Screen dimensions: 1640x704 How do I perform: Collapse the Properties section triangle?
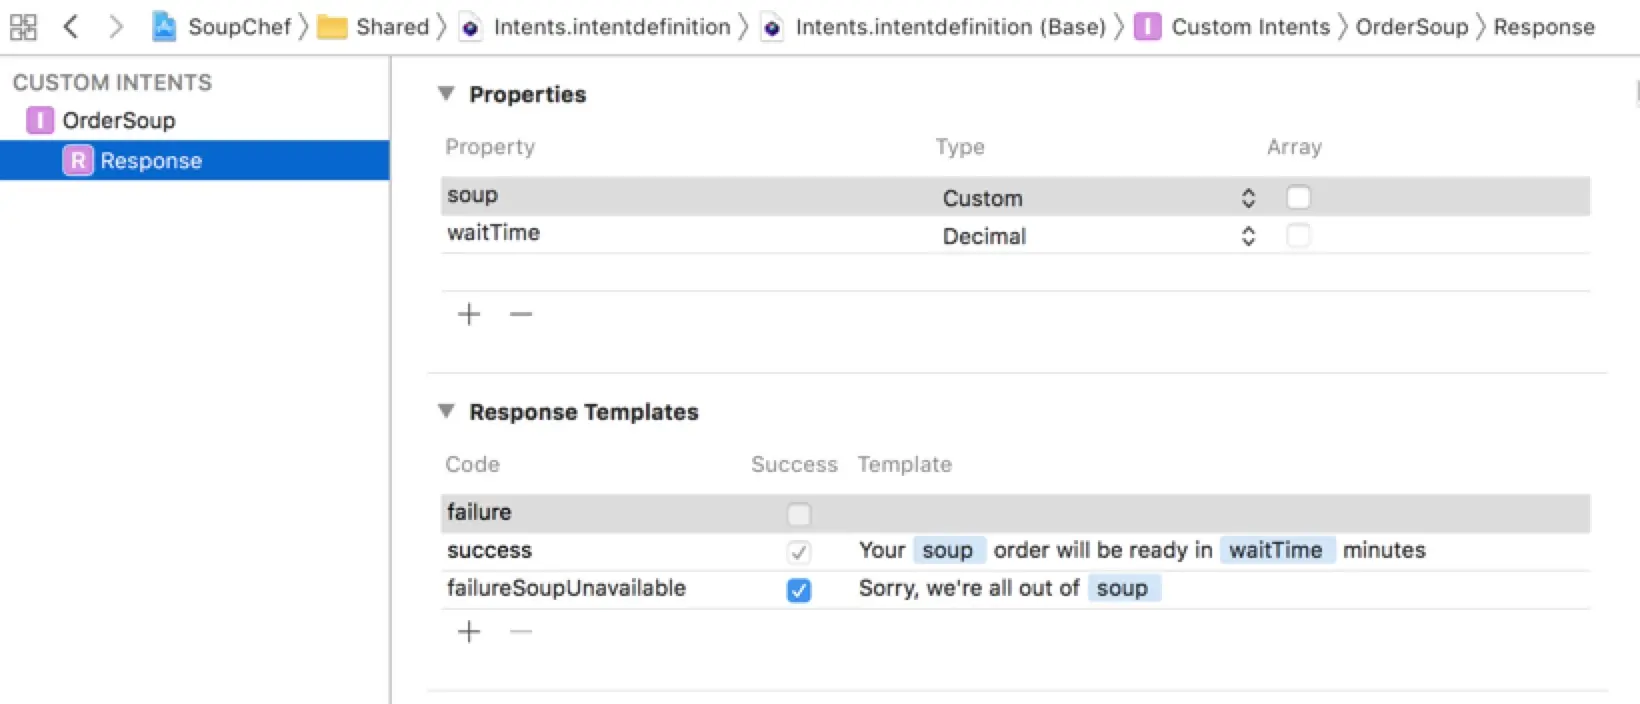[x=446, y=94]
